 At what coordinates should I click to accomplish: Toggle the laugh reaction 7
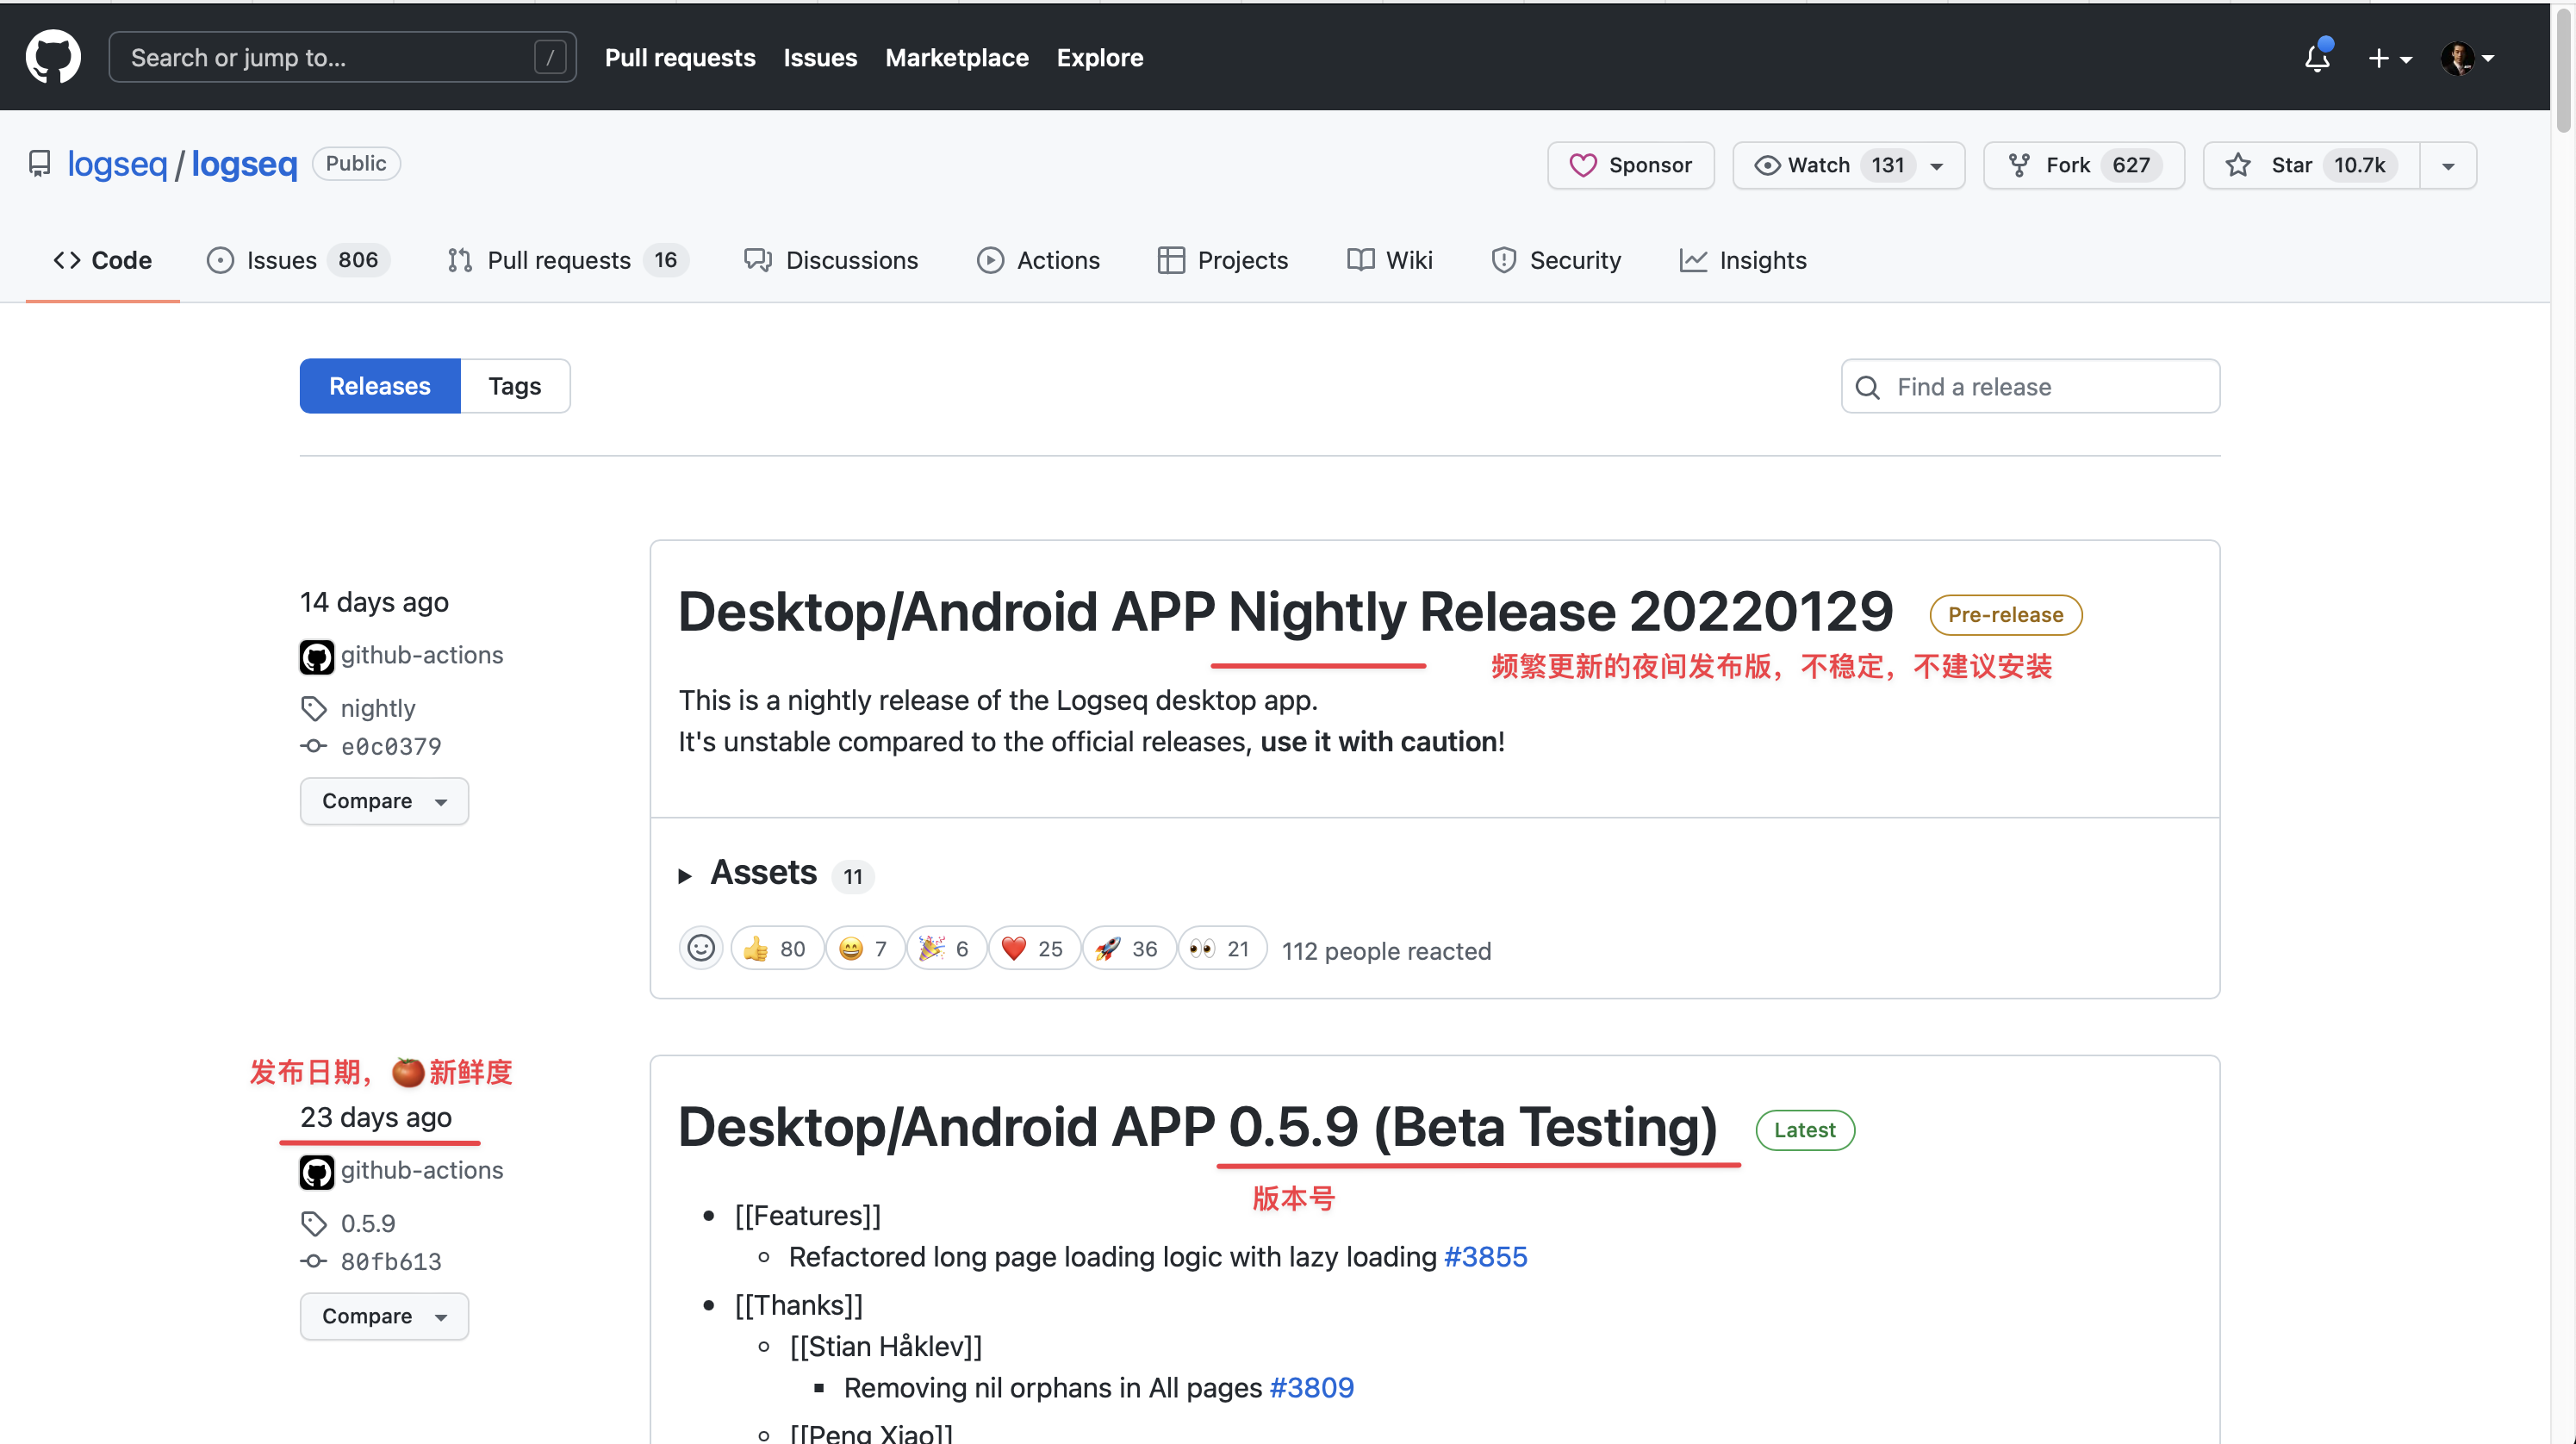tap(865, 948)
